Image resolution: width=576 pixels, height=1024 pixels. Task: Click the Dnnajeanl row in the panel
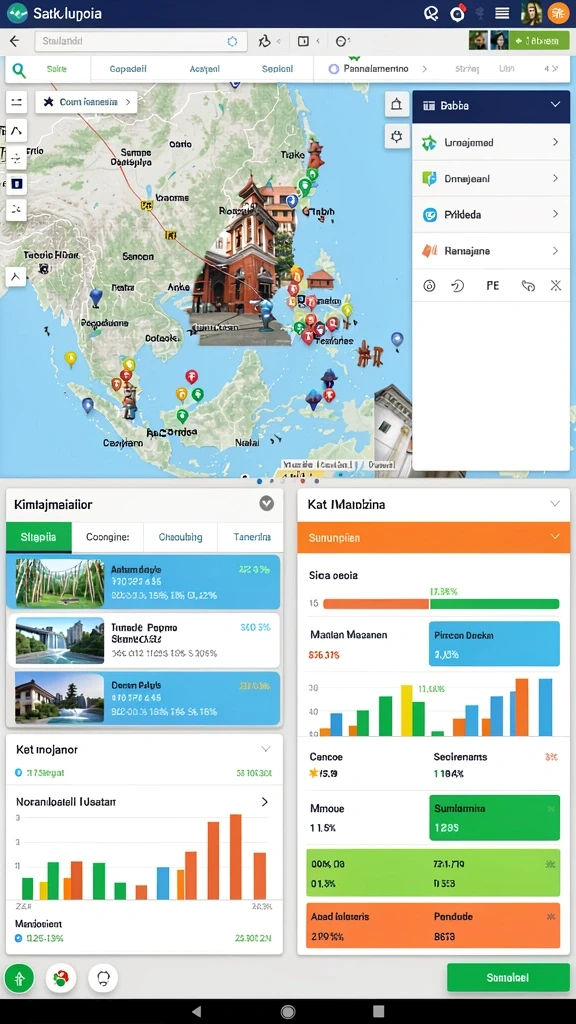(x=491, y=178)
